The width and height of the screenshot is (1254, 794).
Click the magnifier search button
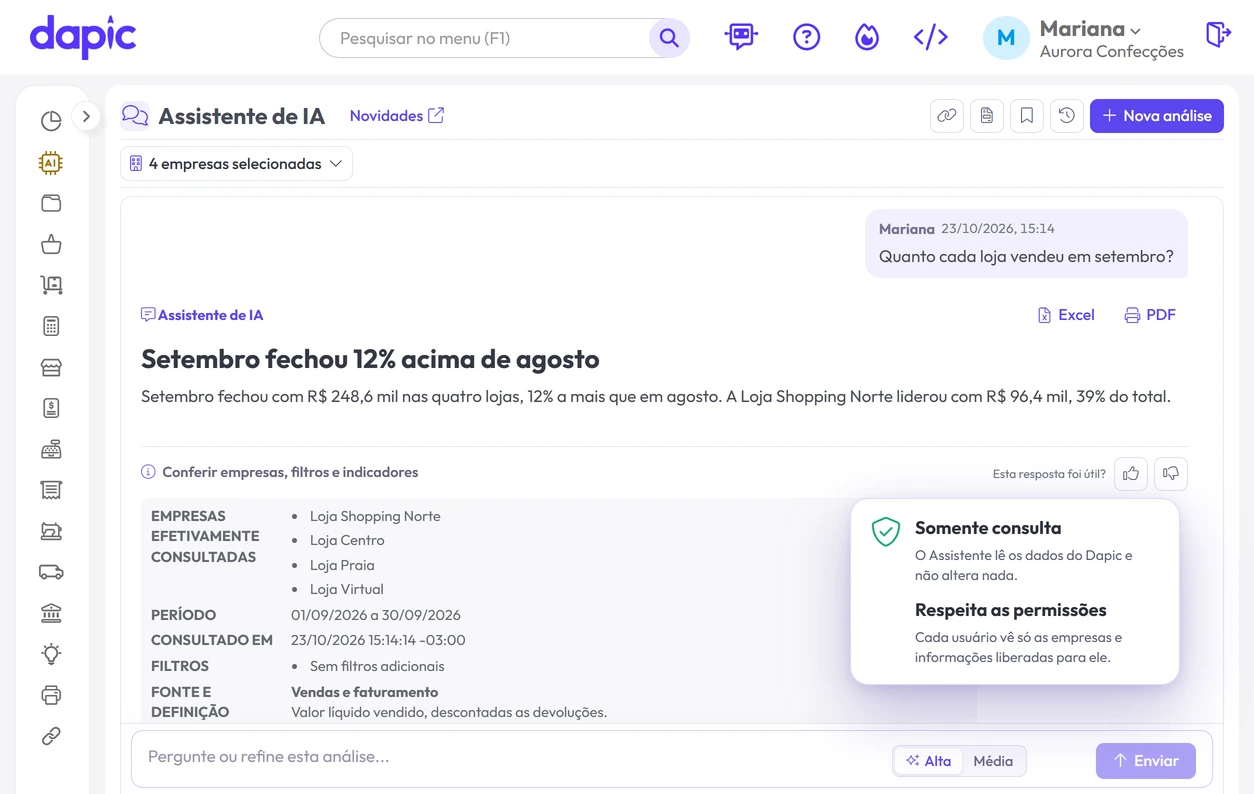(669, 38)
